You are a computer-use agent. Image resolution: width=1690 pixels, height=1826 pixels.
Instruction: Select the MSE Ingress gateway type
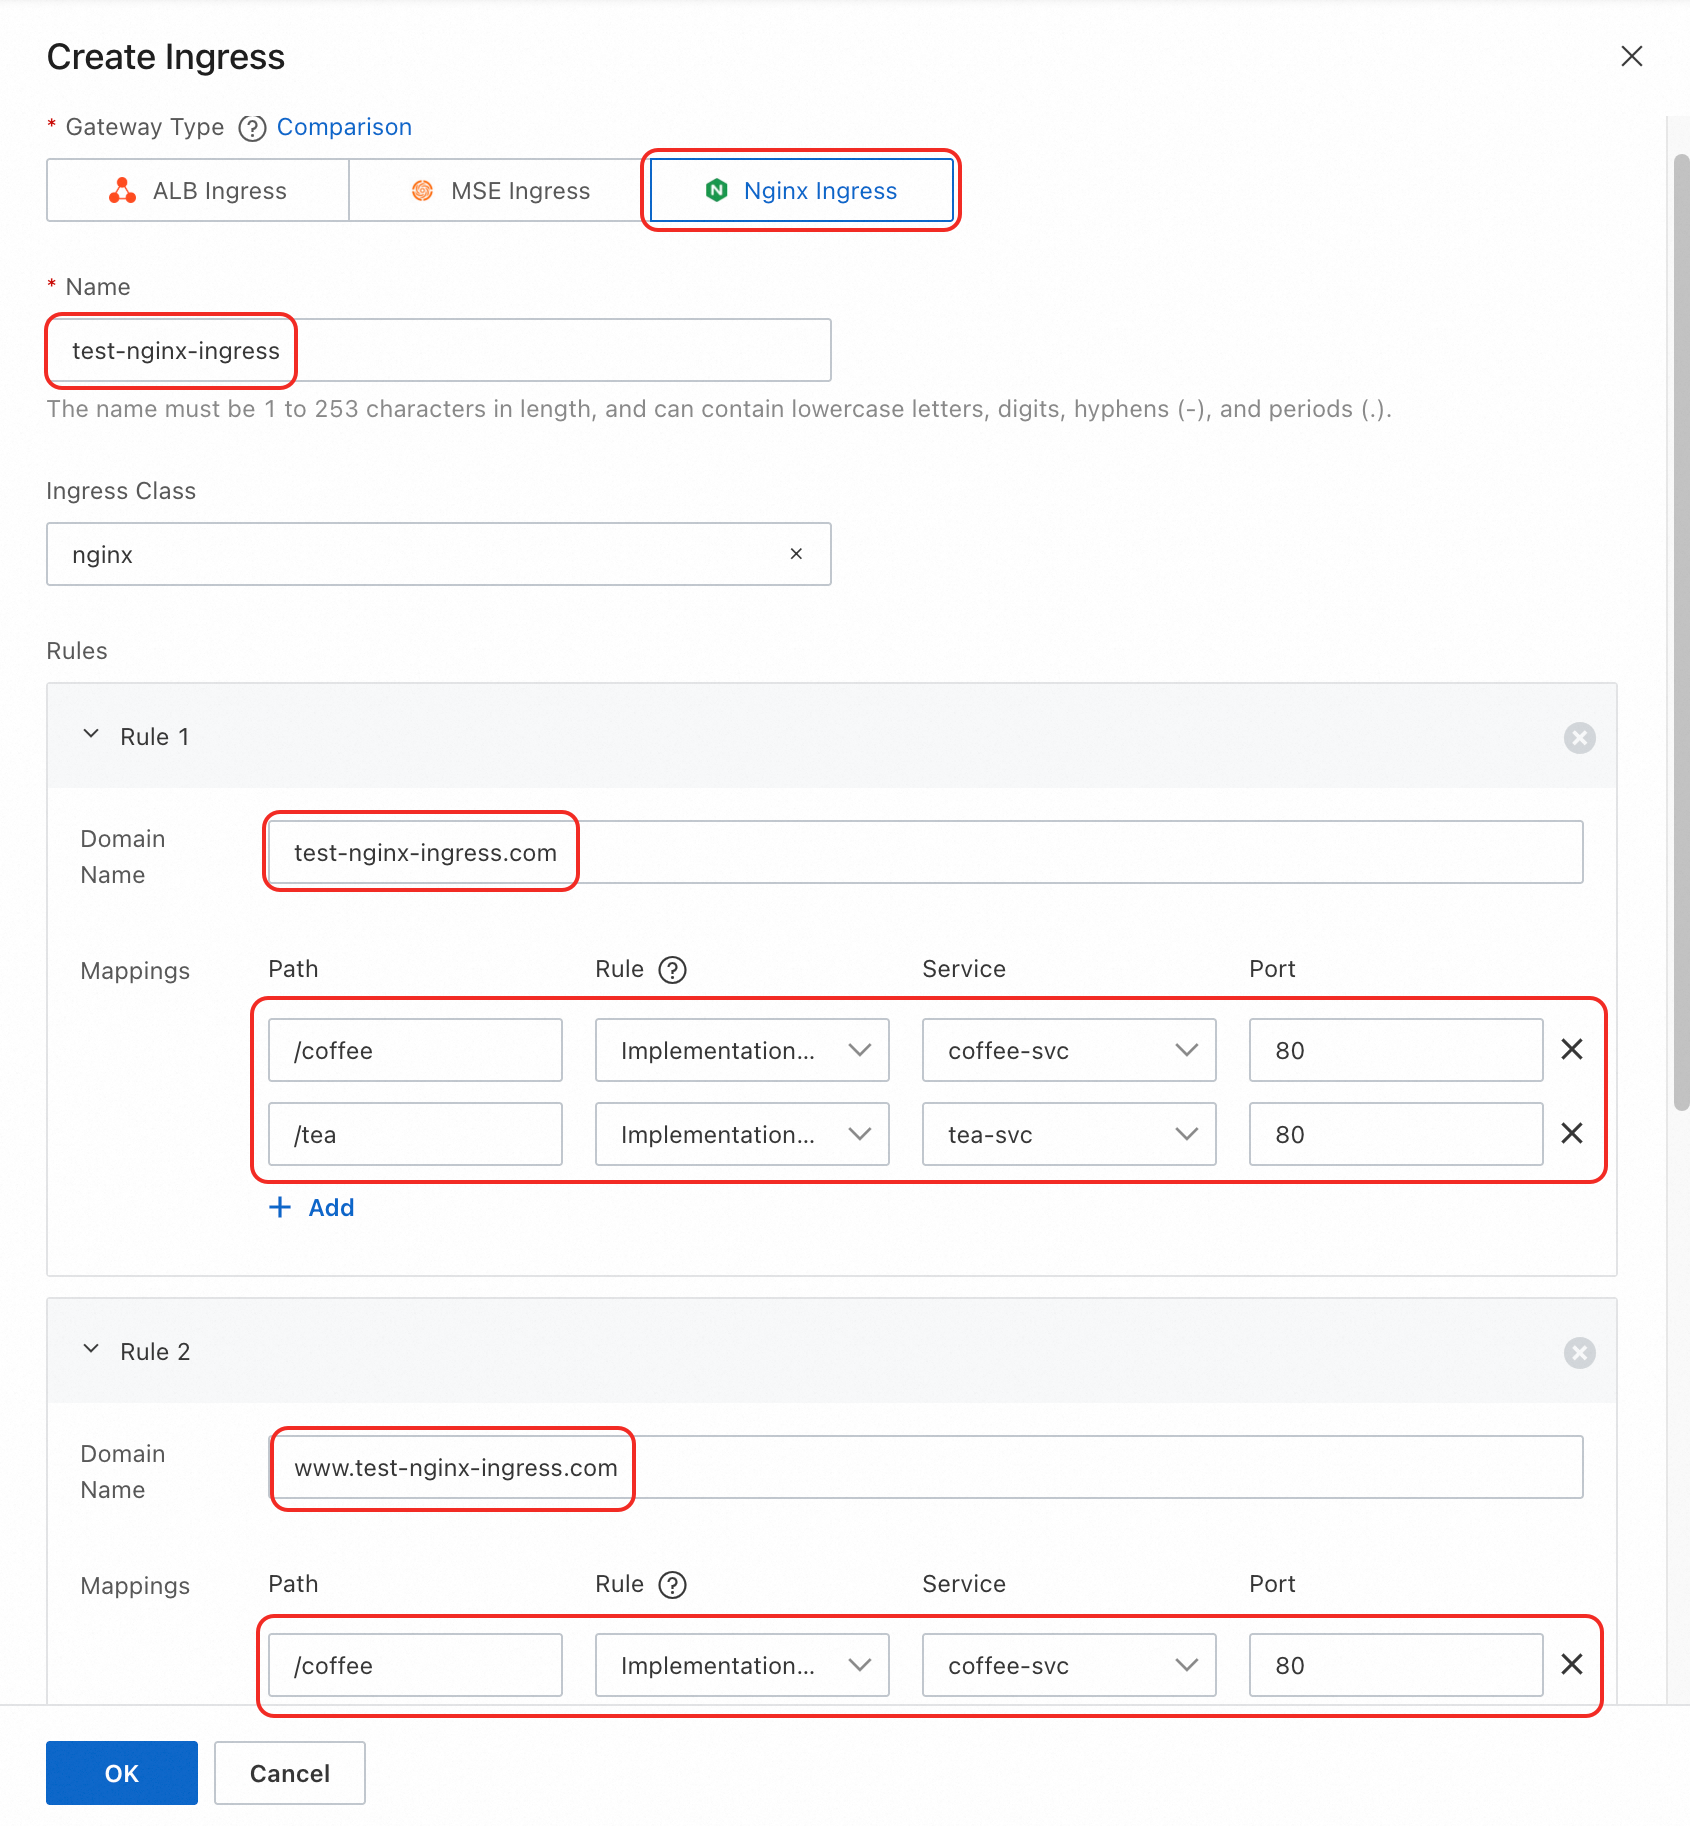click(x=500, y=191)
